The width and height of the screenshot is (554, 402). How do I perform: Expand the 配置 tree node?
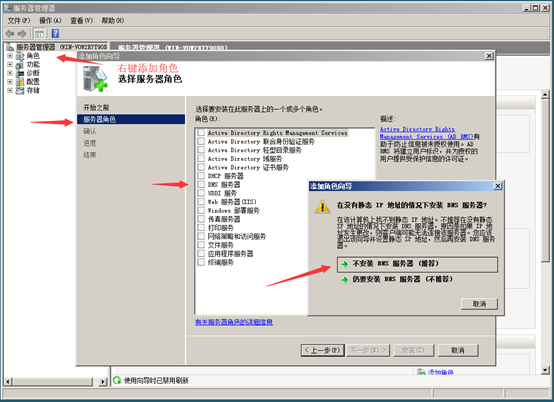pos(10,82)
